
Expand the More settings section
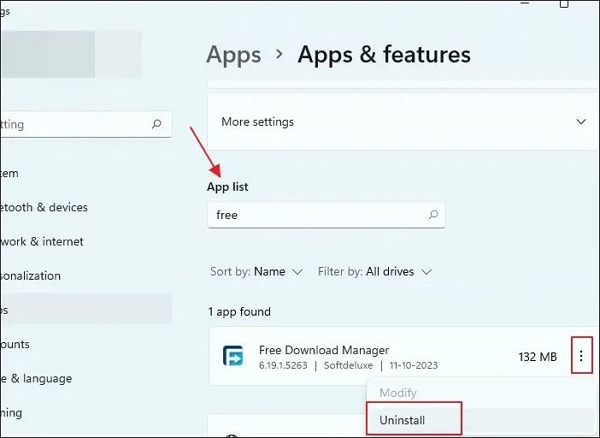click(x=404, y=122)
